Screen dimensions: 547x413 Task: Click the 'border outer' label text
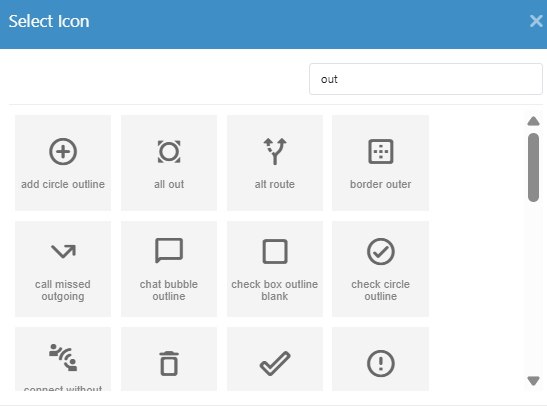381,184
